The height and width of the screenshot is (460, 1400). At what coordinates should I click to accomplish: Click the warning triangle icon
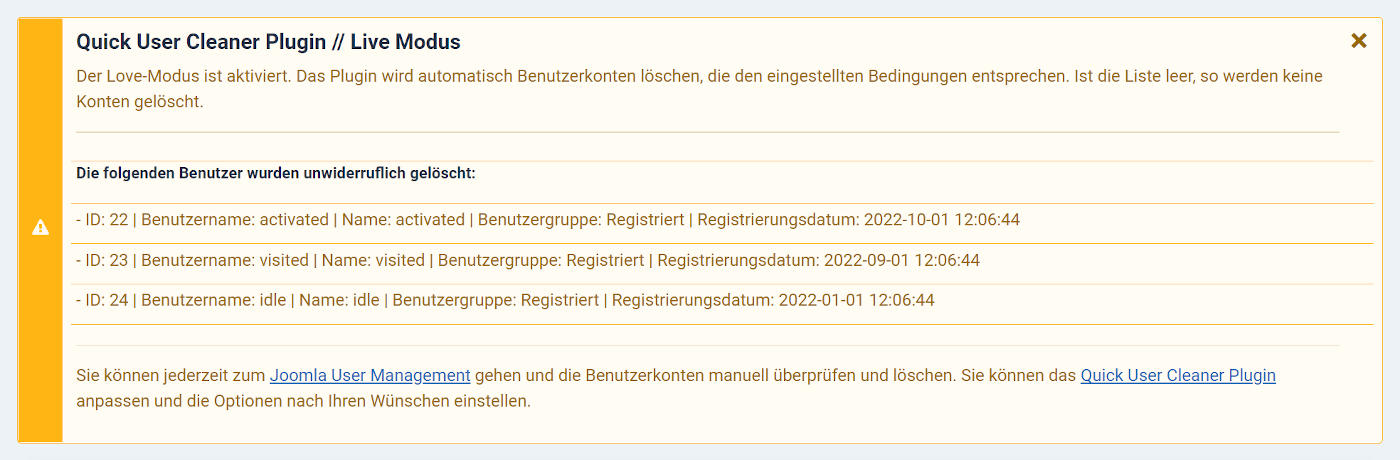pos(40,228)
